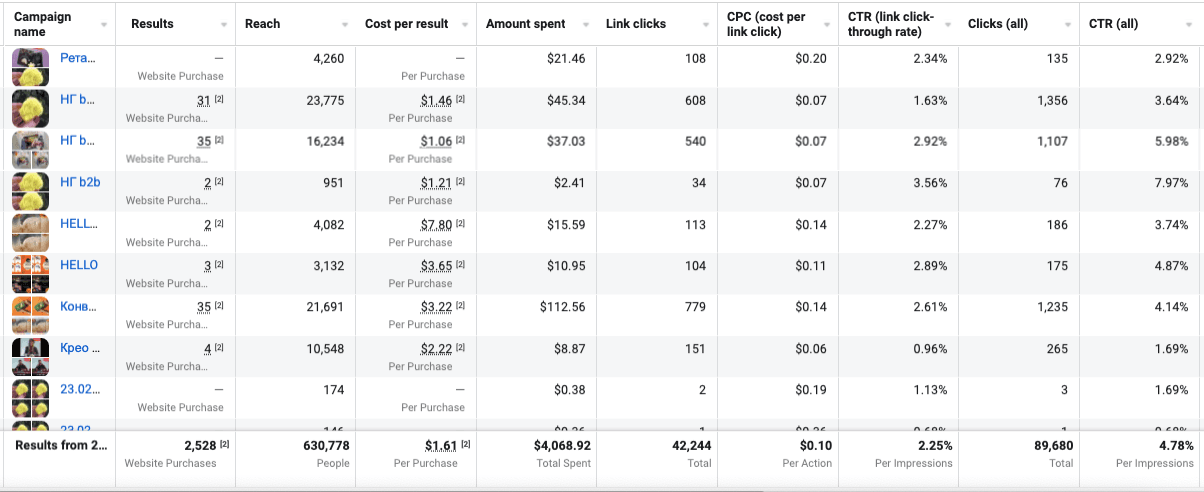The width and height of the screenshot is (1204, 492).
Task: Click the Amount spent column header
Action: 525,24
